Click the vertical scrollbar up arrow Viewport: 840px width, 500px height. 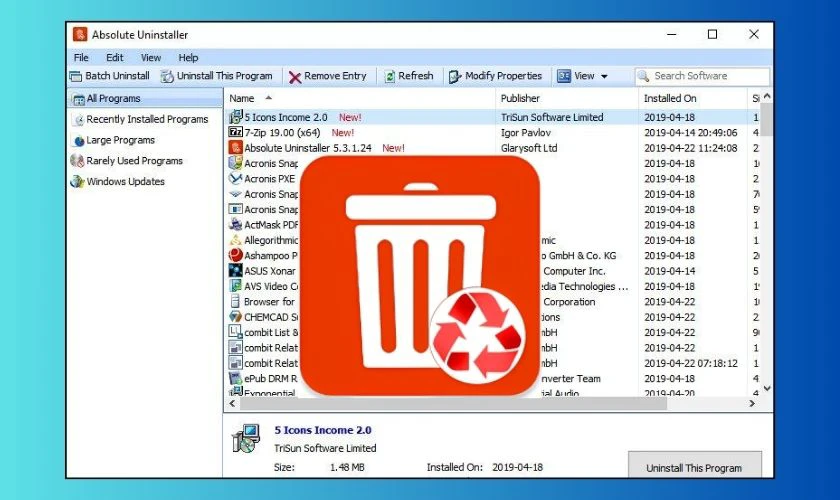767,96
